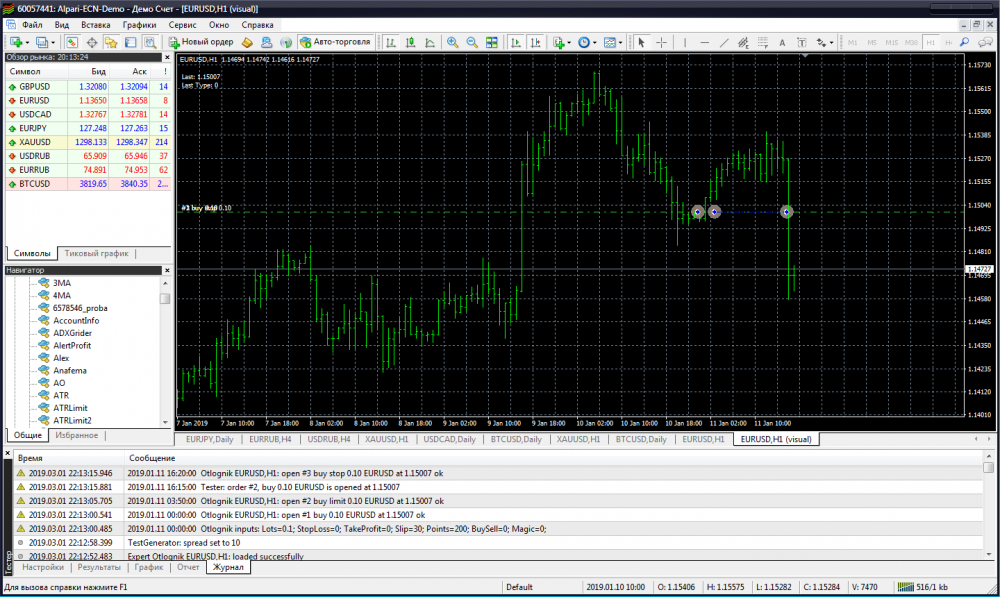Open the Вставка menu
The height and width of the screenshot is (597, 1000).
click(x=96, y=25)
